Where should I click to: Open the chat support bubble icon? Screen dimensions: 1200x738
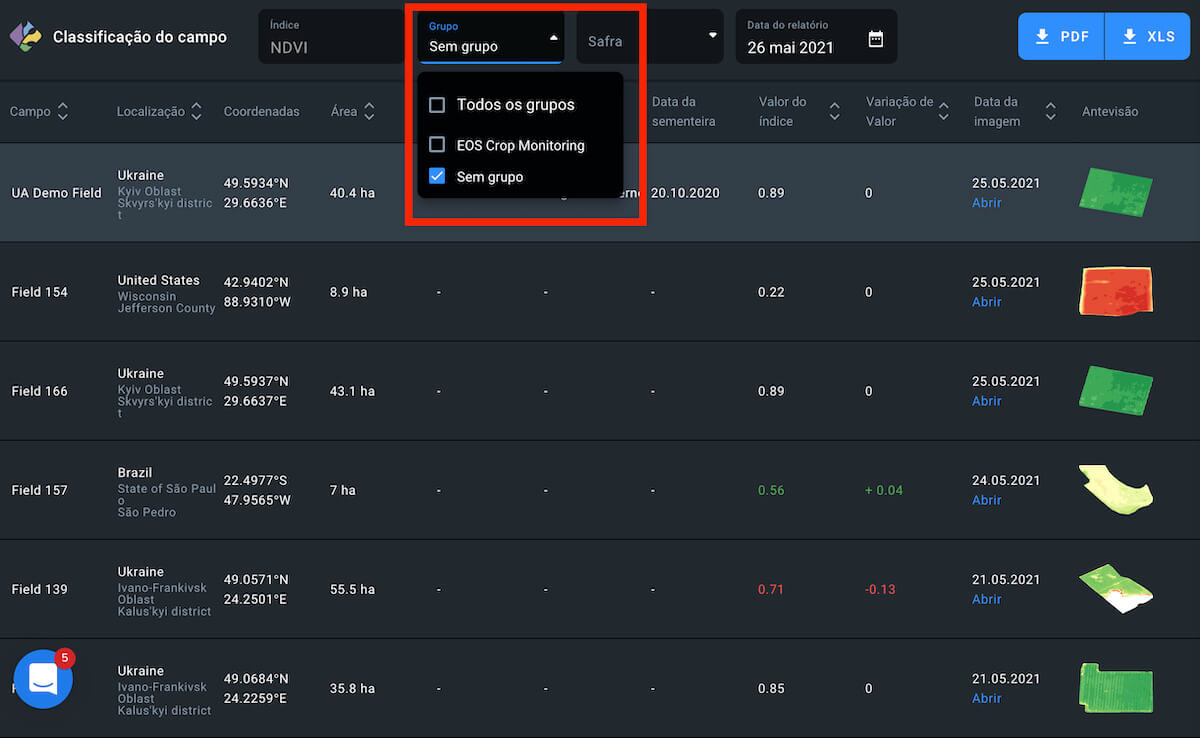click(x=43, y=679)
